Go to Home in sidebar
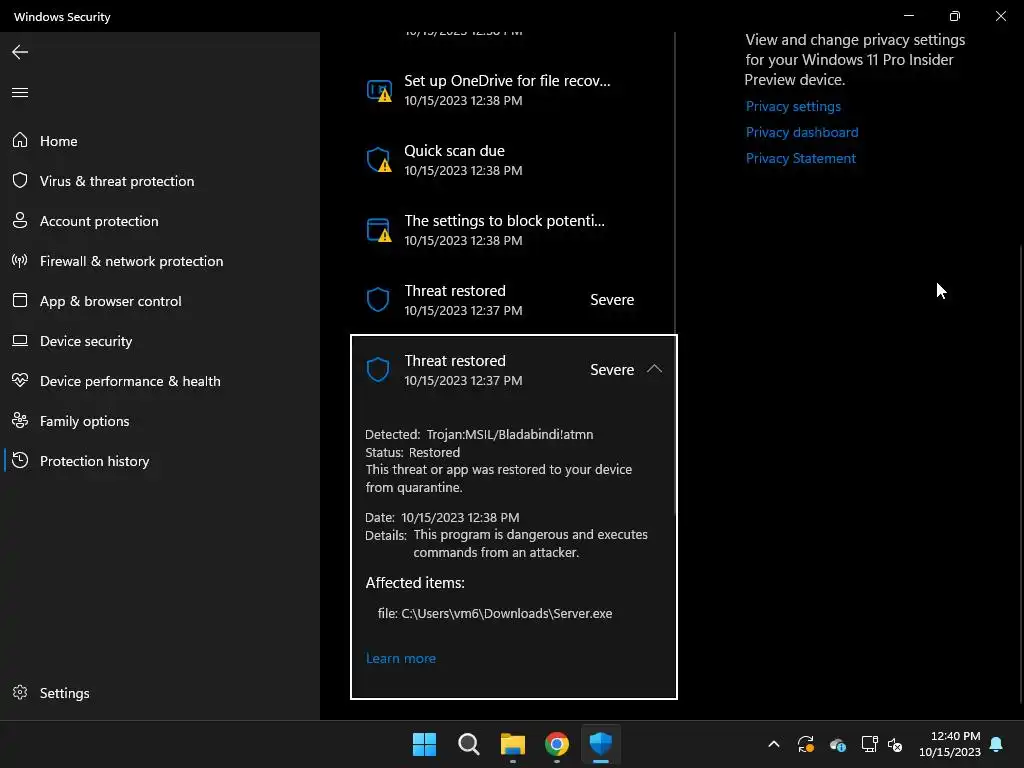This screenshot has height=768, width=1024. coord(160,141)
